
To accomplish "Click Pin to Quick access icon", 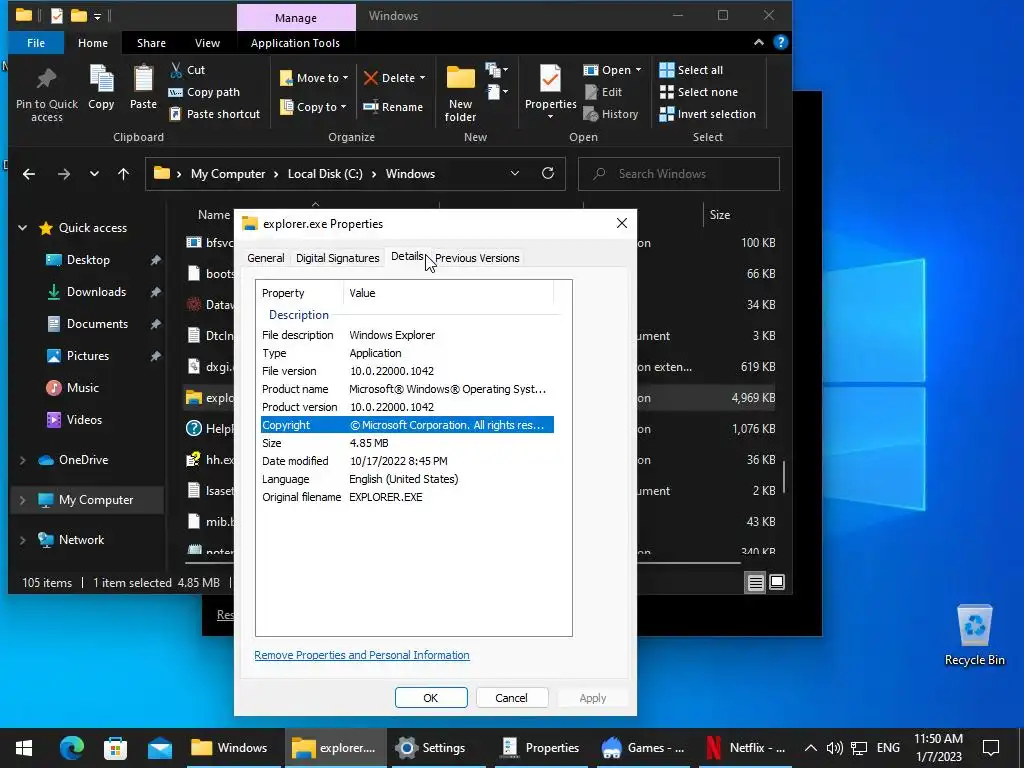I will (46, 95).
